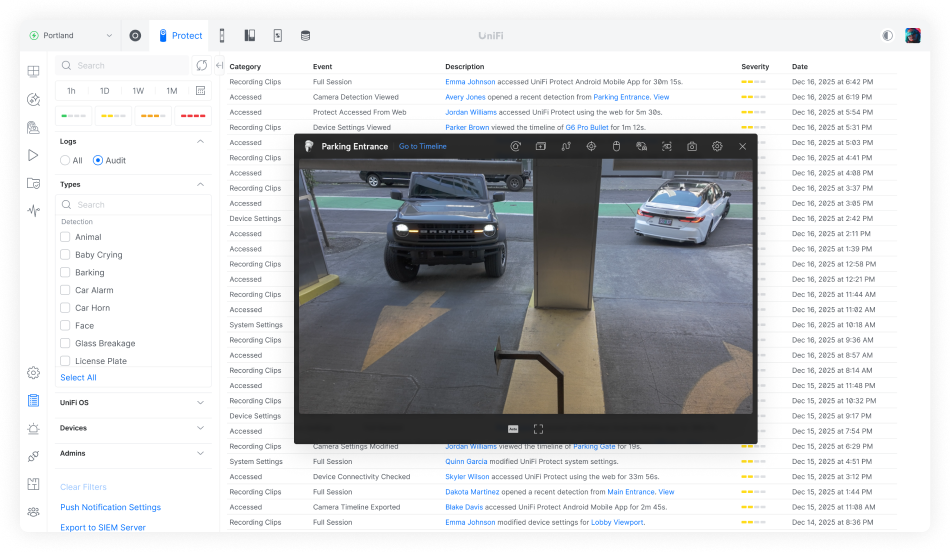Viewport: 950px width, 552px height.
Task: Select the 1W time range tab
Action: (x=138, y=91)
